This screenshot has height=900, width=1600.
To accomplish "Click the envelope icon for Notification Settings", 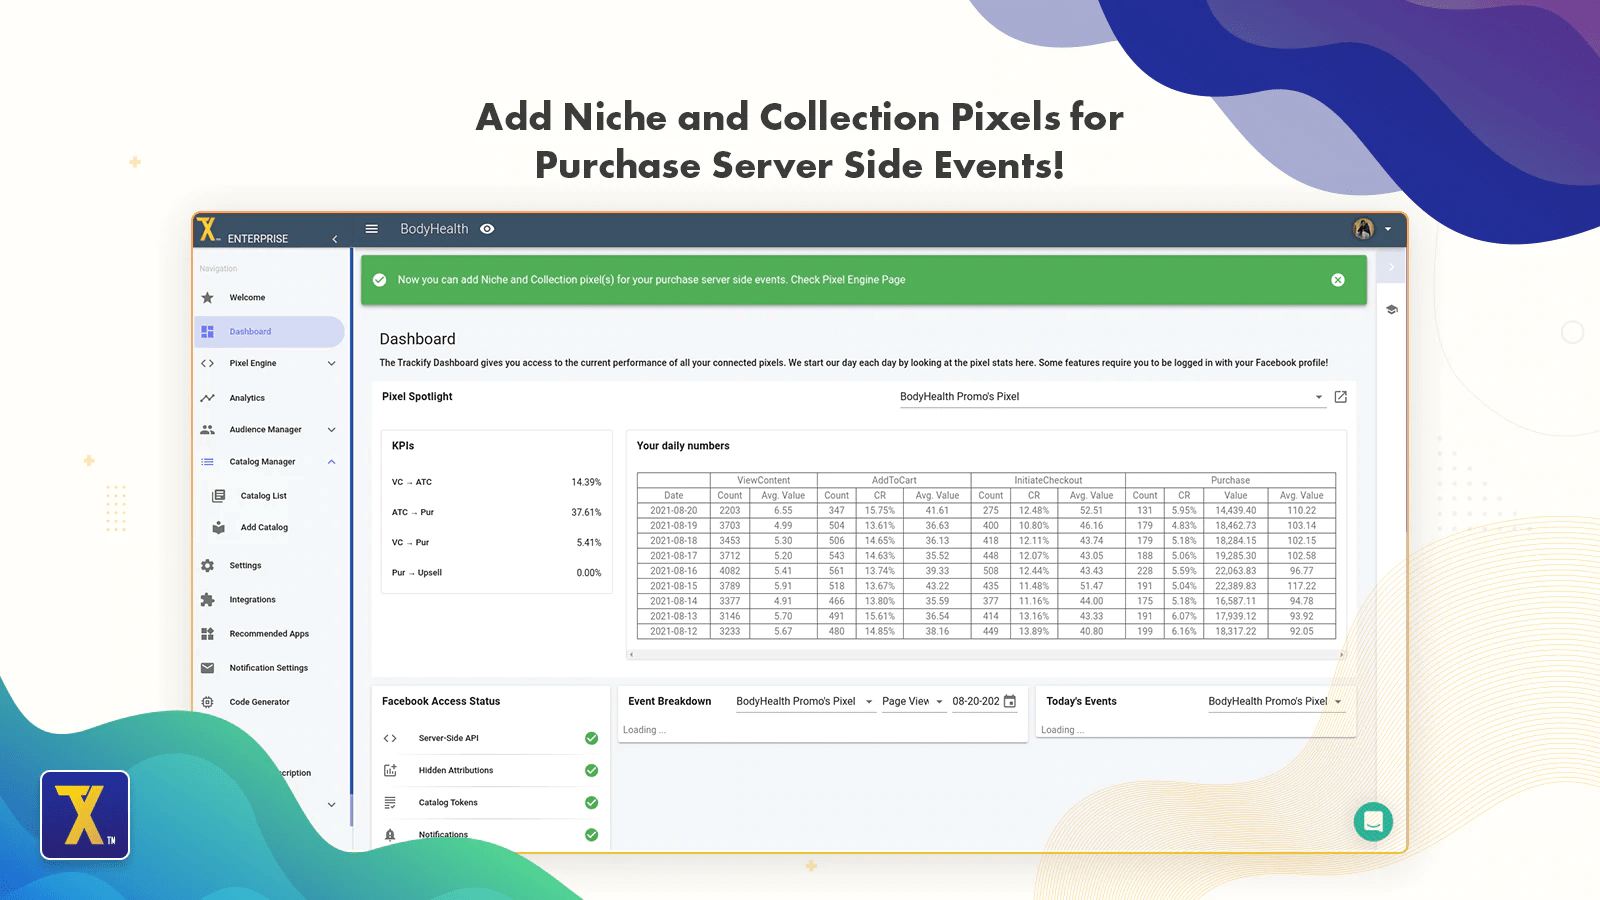I will click(x=207, y=668).
